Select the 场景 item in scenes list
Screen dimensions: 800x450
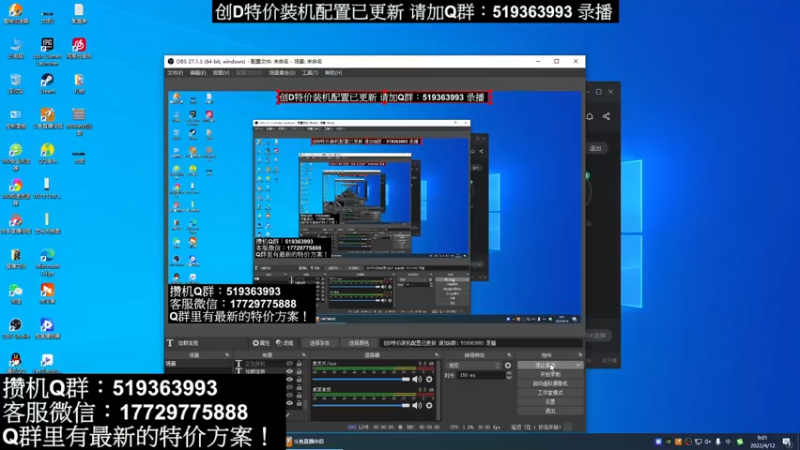coord(197,364)
